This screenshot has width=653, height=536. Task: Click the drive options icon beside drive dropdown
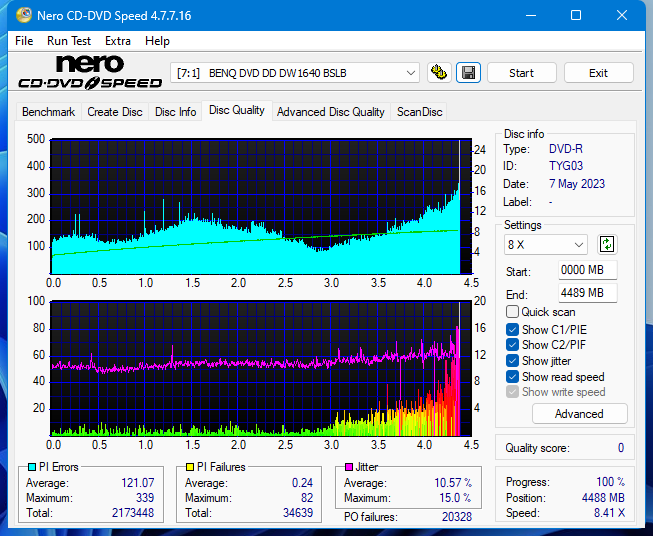pos(438,73)
